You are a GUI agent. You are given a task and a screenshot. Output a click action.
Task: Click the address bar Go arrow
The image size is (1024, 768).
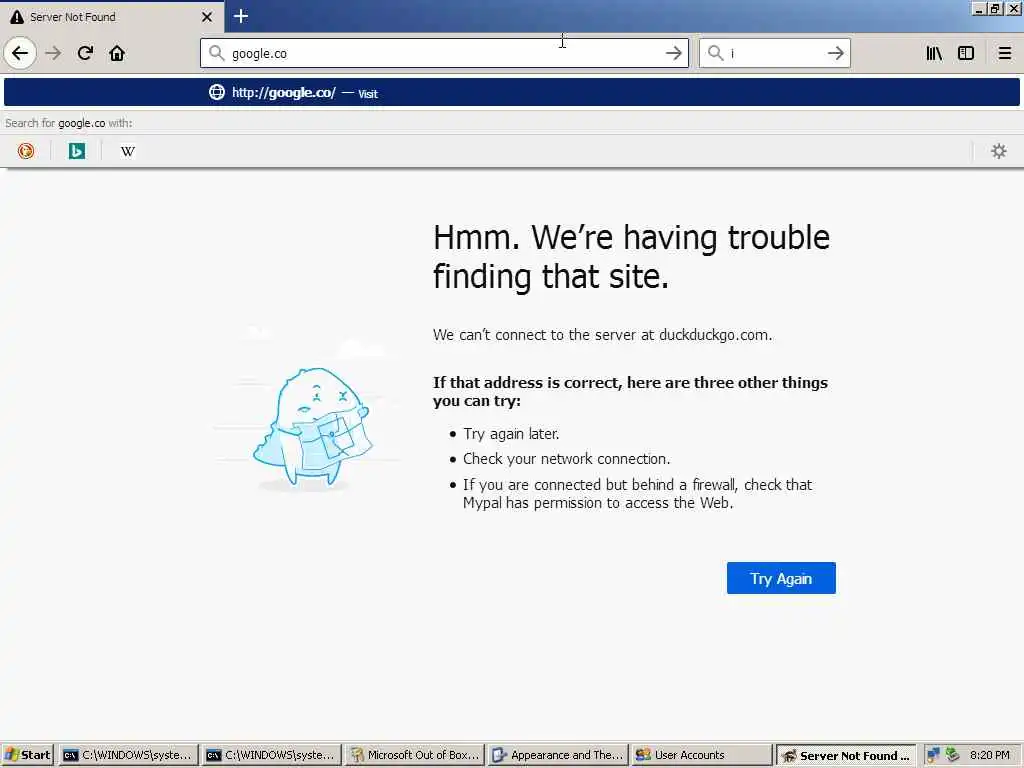673,53
